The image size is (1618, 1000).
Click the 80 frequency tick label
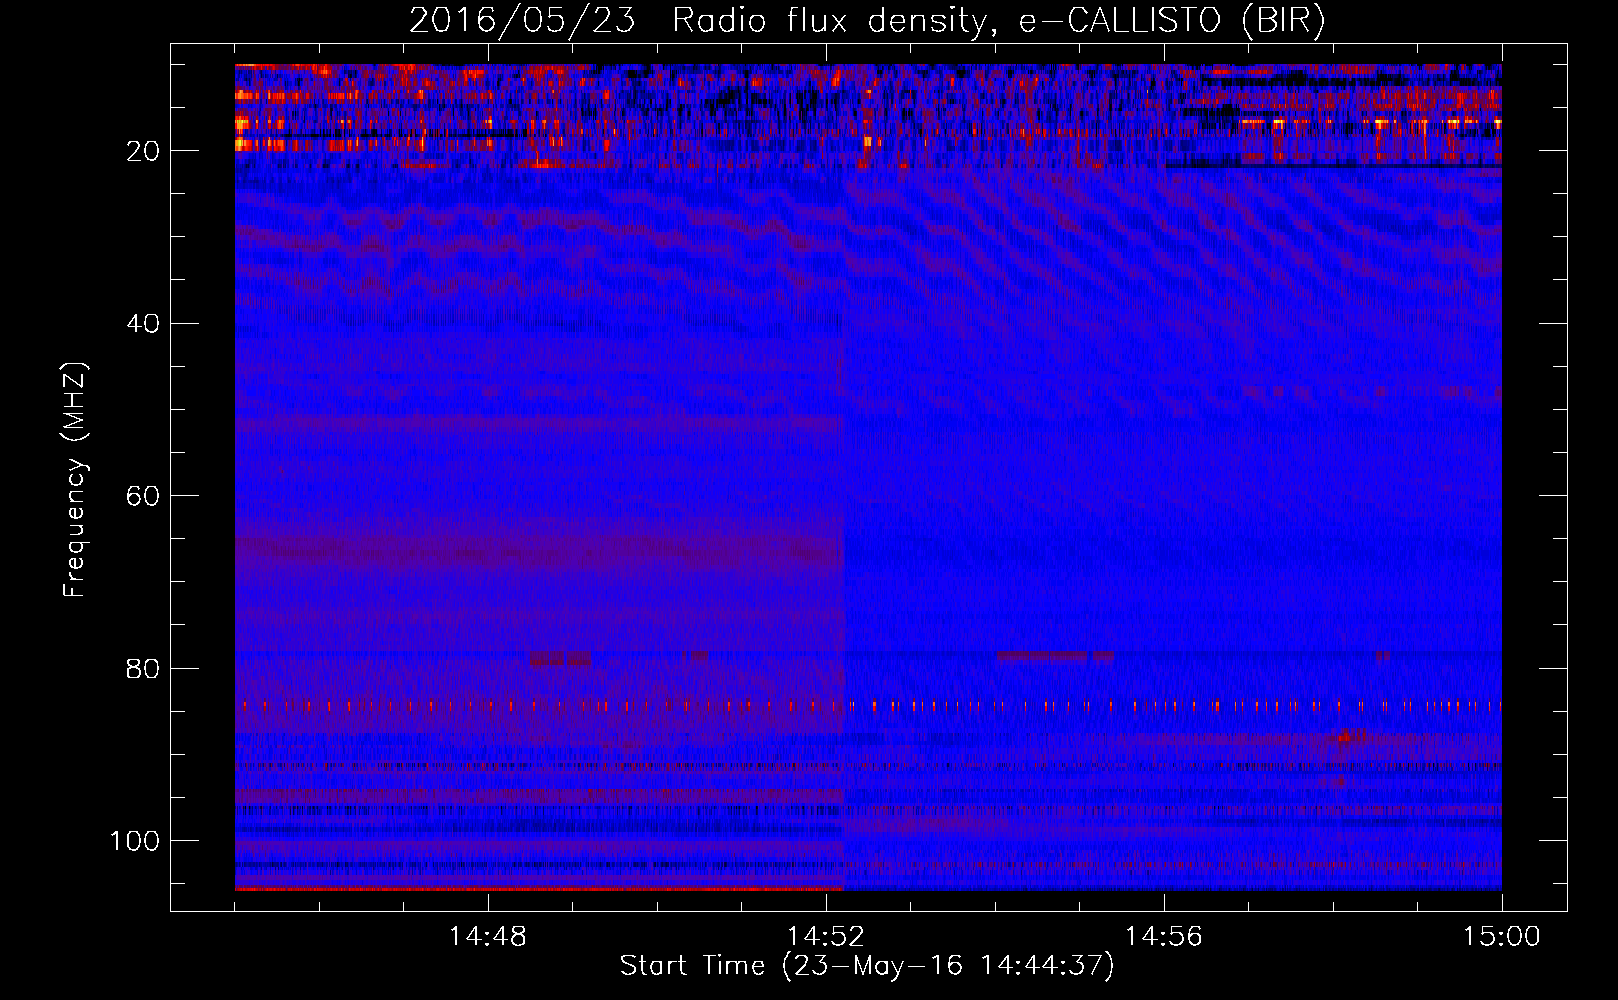144,668
